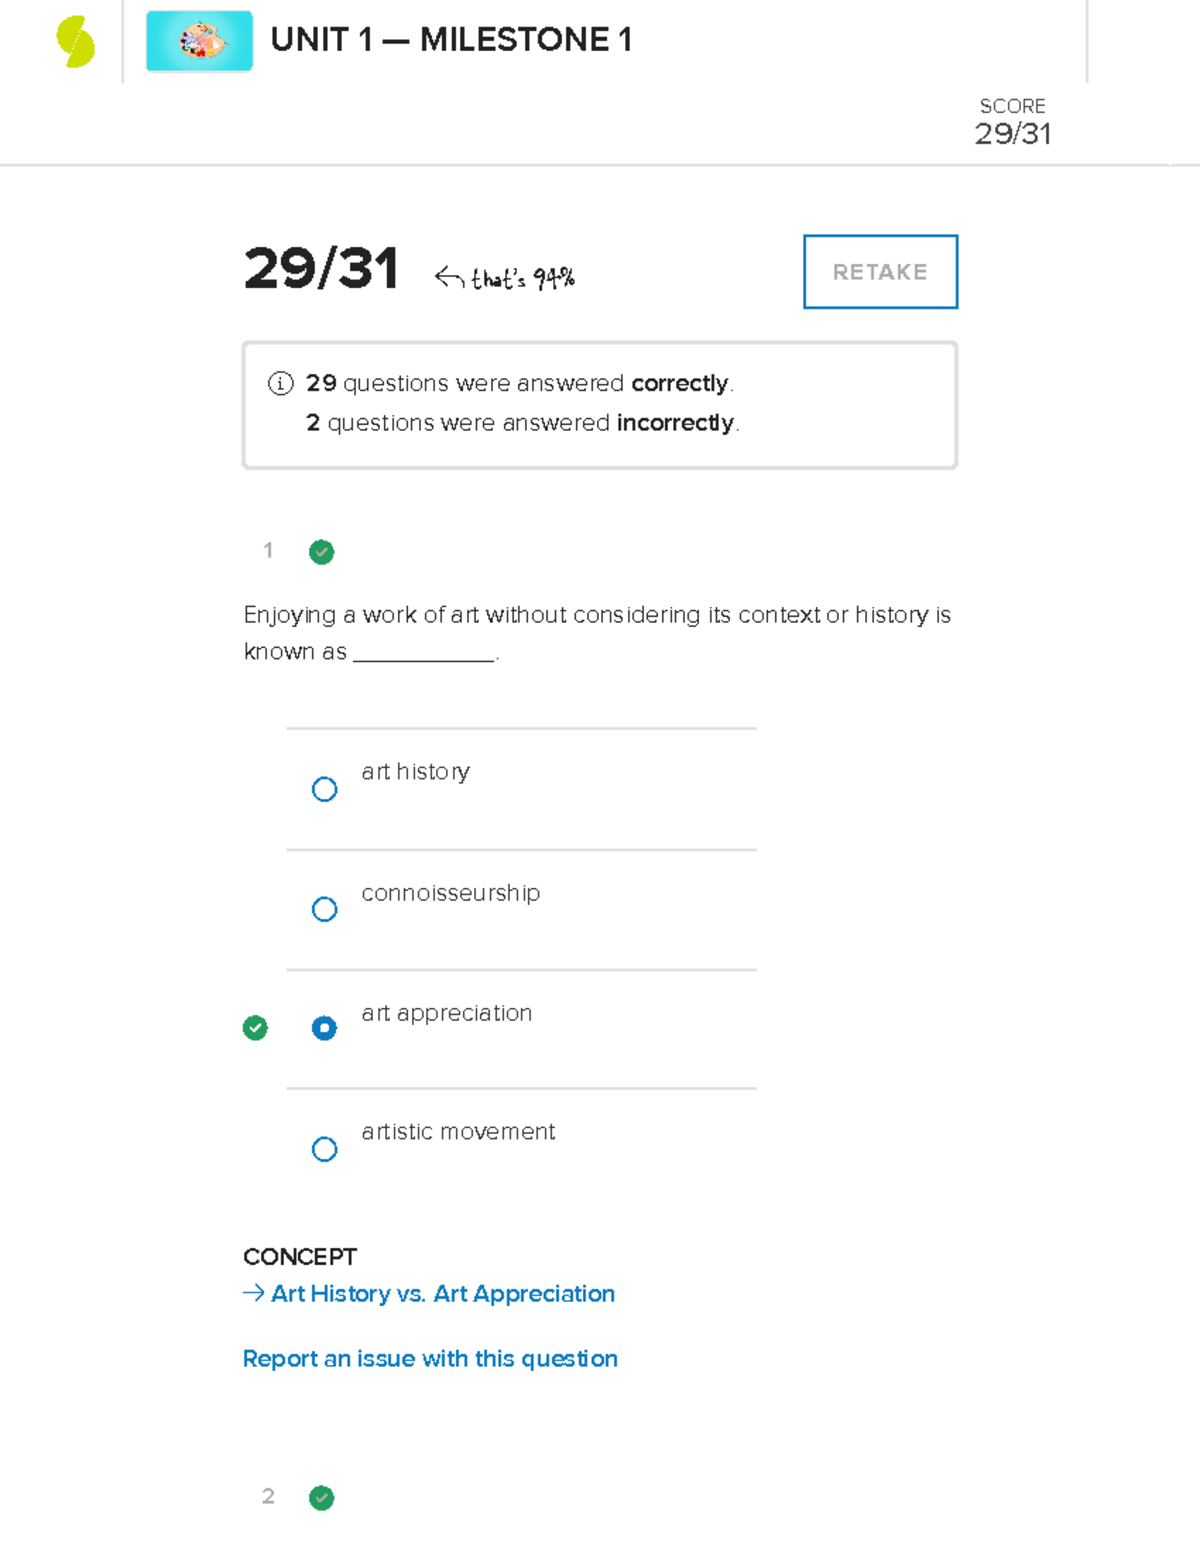The image size is (1200, 1553).
Task: Click the handwritten arrow beside 29/31
Action: click(449, 277)
